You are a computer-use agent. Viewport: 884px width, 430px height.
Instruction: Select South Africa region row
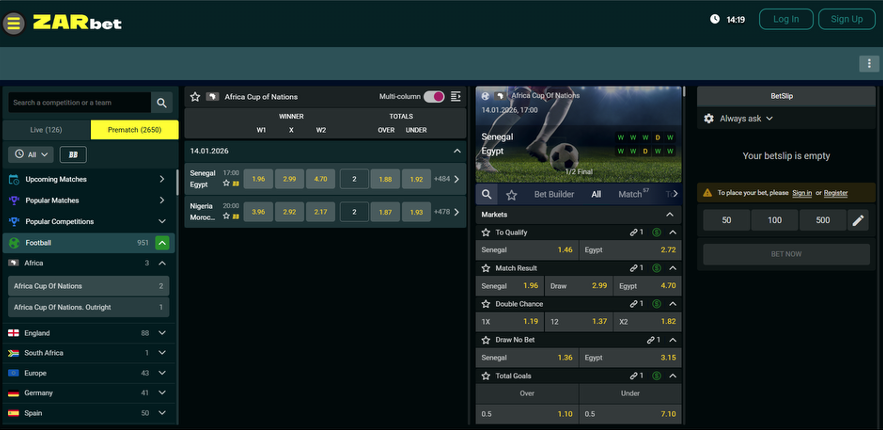89,353
